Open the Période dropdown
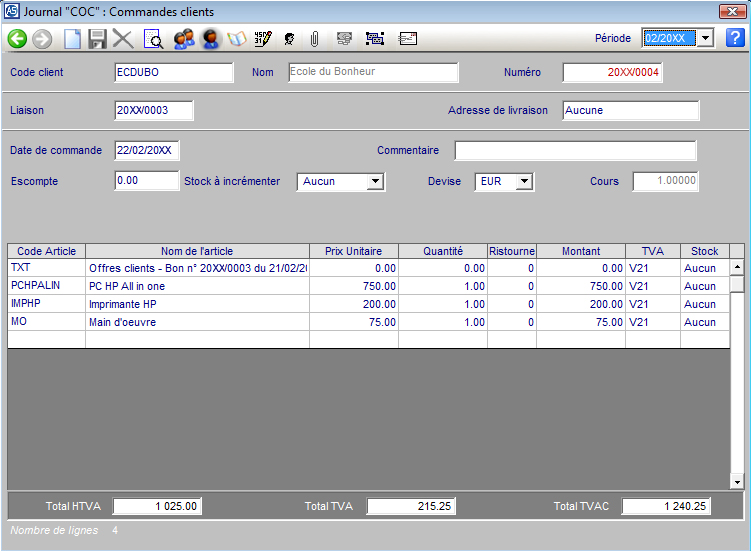 (704, 38)
